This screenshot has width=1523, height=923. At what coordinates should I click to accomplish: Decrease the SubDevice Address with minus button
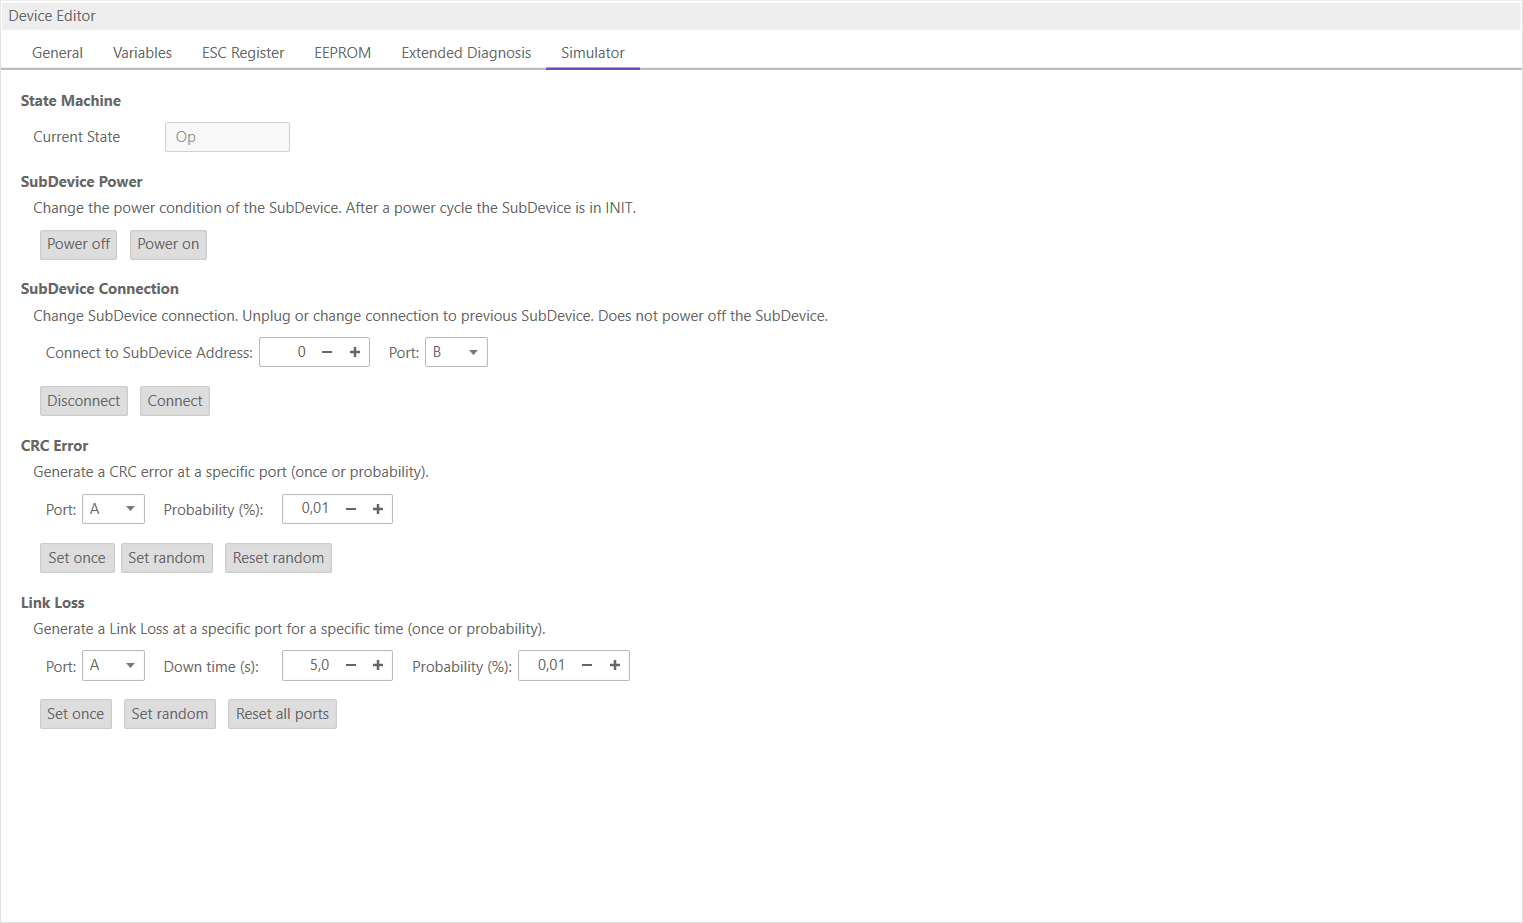327,352
